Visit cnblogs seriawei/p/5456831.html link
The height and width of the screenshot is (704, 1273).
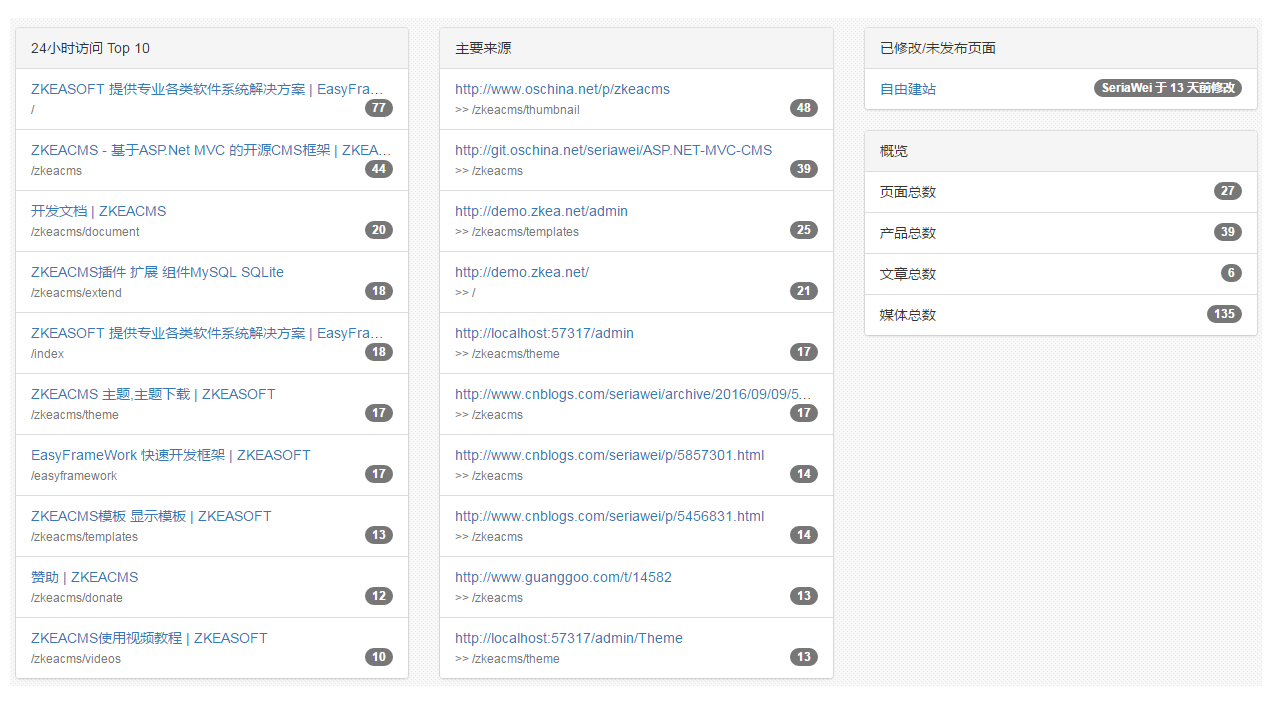tap(609, 516)
